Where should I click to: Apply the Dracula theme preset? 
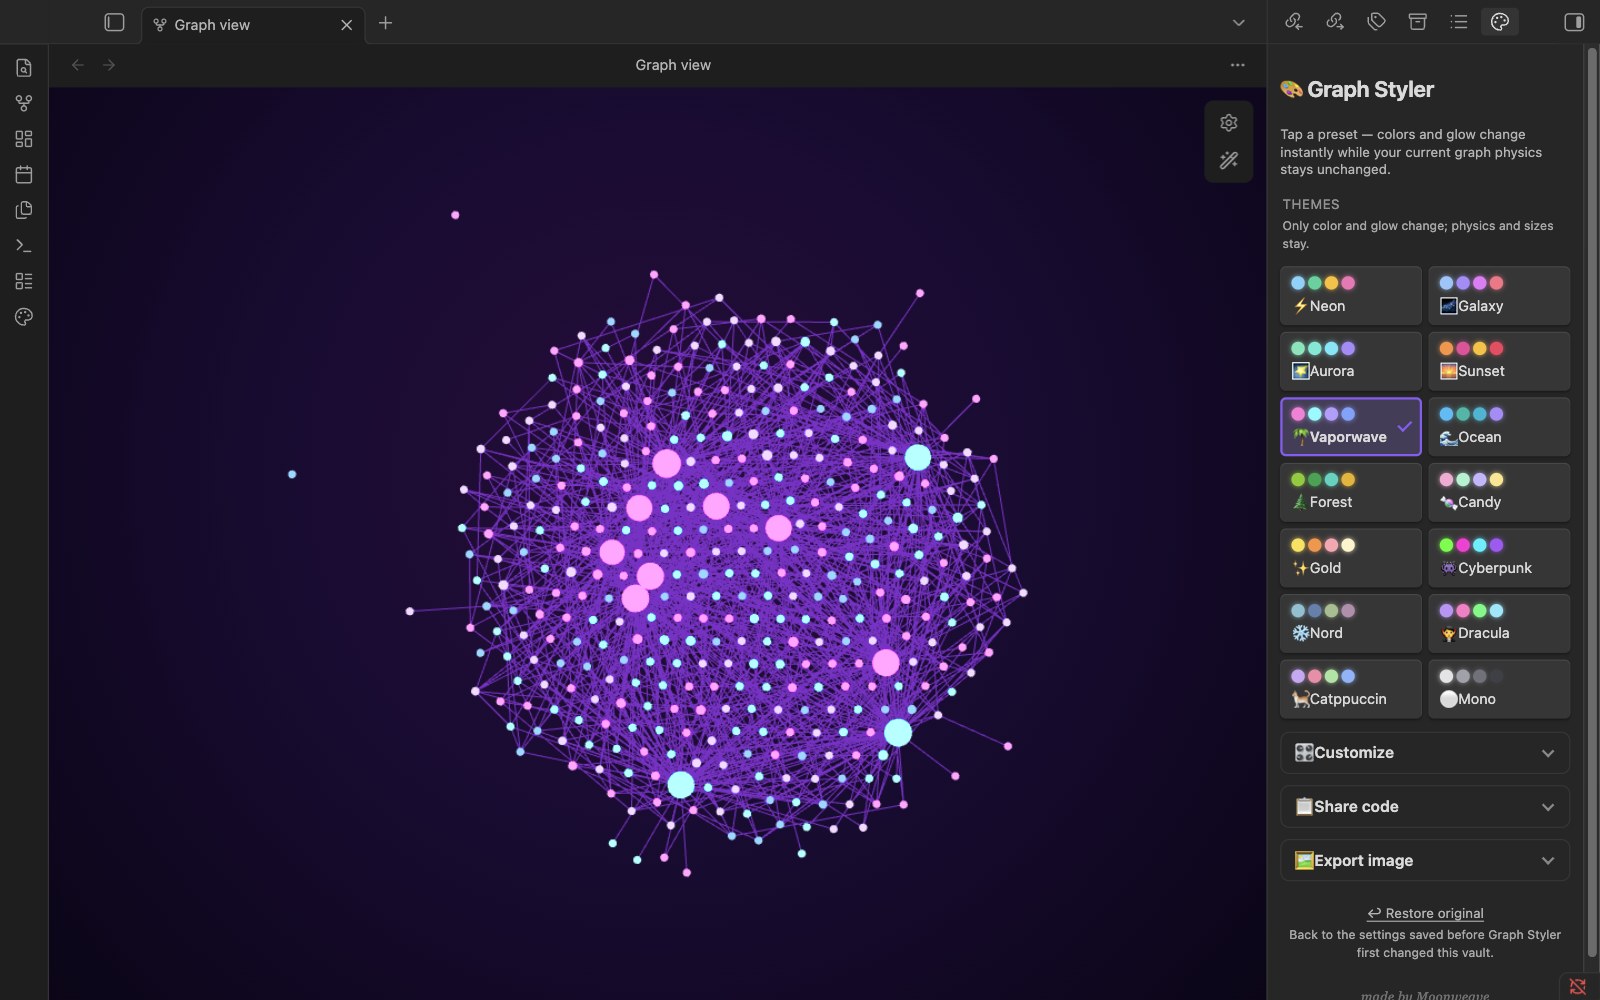[1499, 623]
